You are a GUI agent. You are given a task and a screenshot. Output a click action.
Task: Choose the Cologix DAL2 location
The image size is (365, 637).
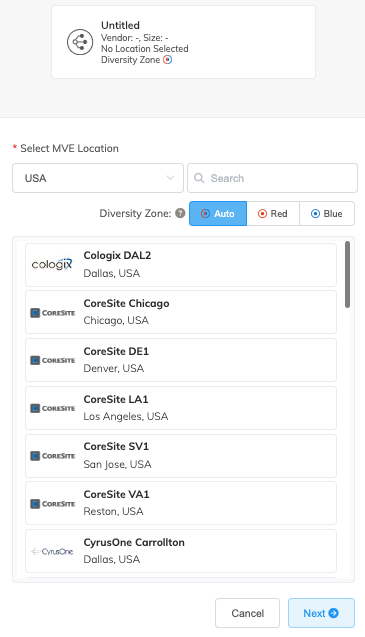click(x=181, y=265)
